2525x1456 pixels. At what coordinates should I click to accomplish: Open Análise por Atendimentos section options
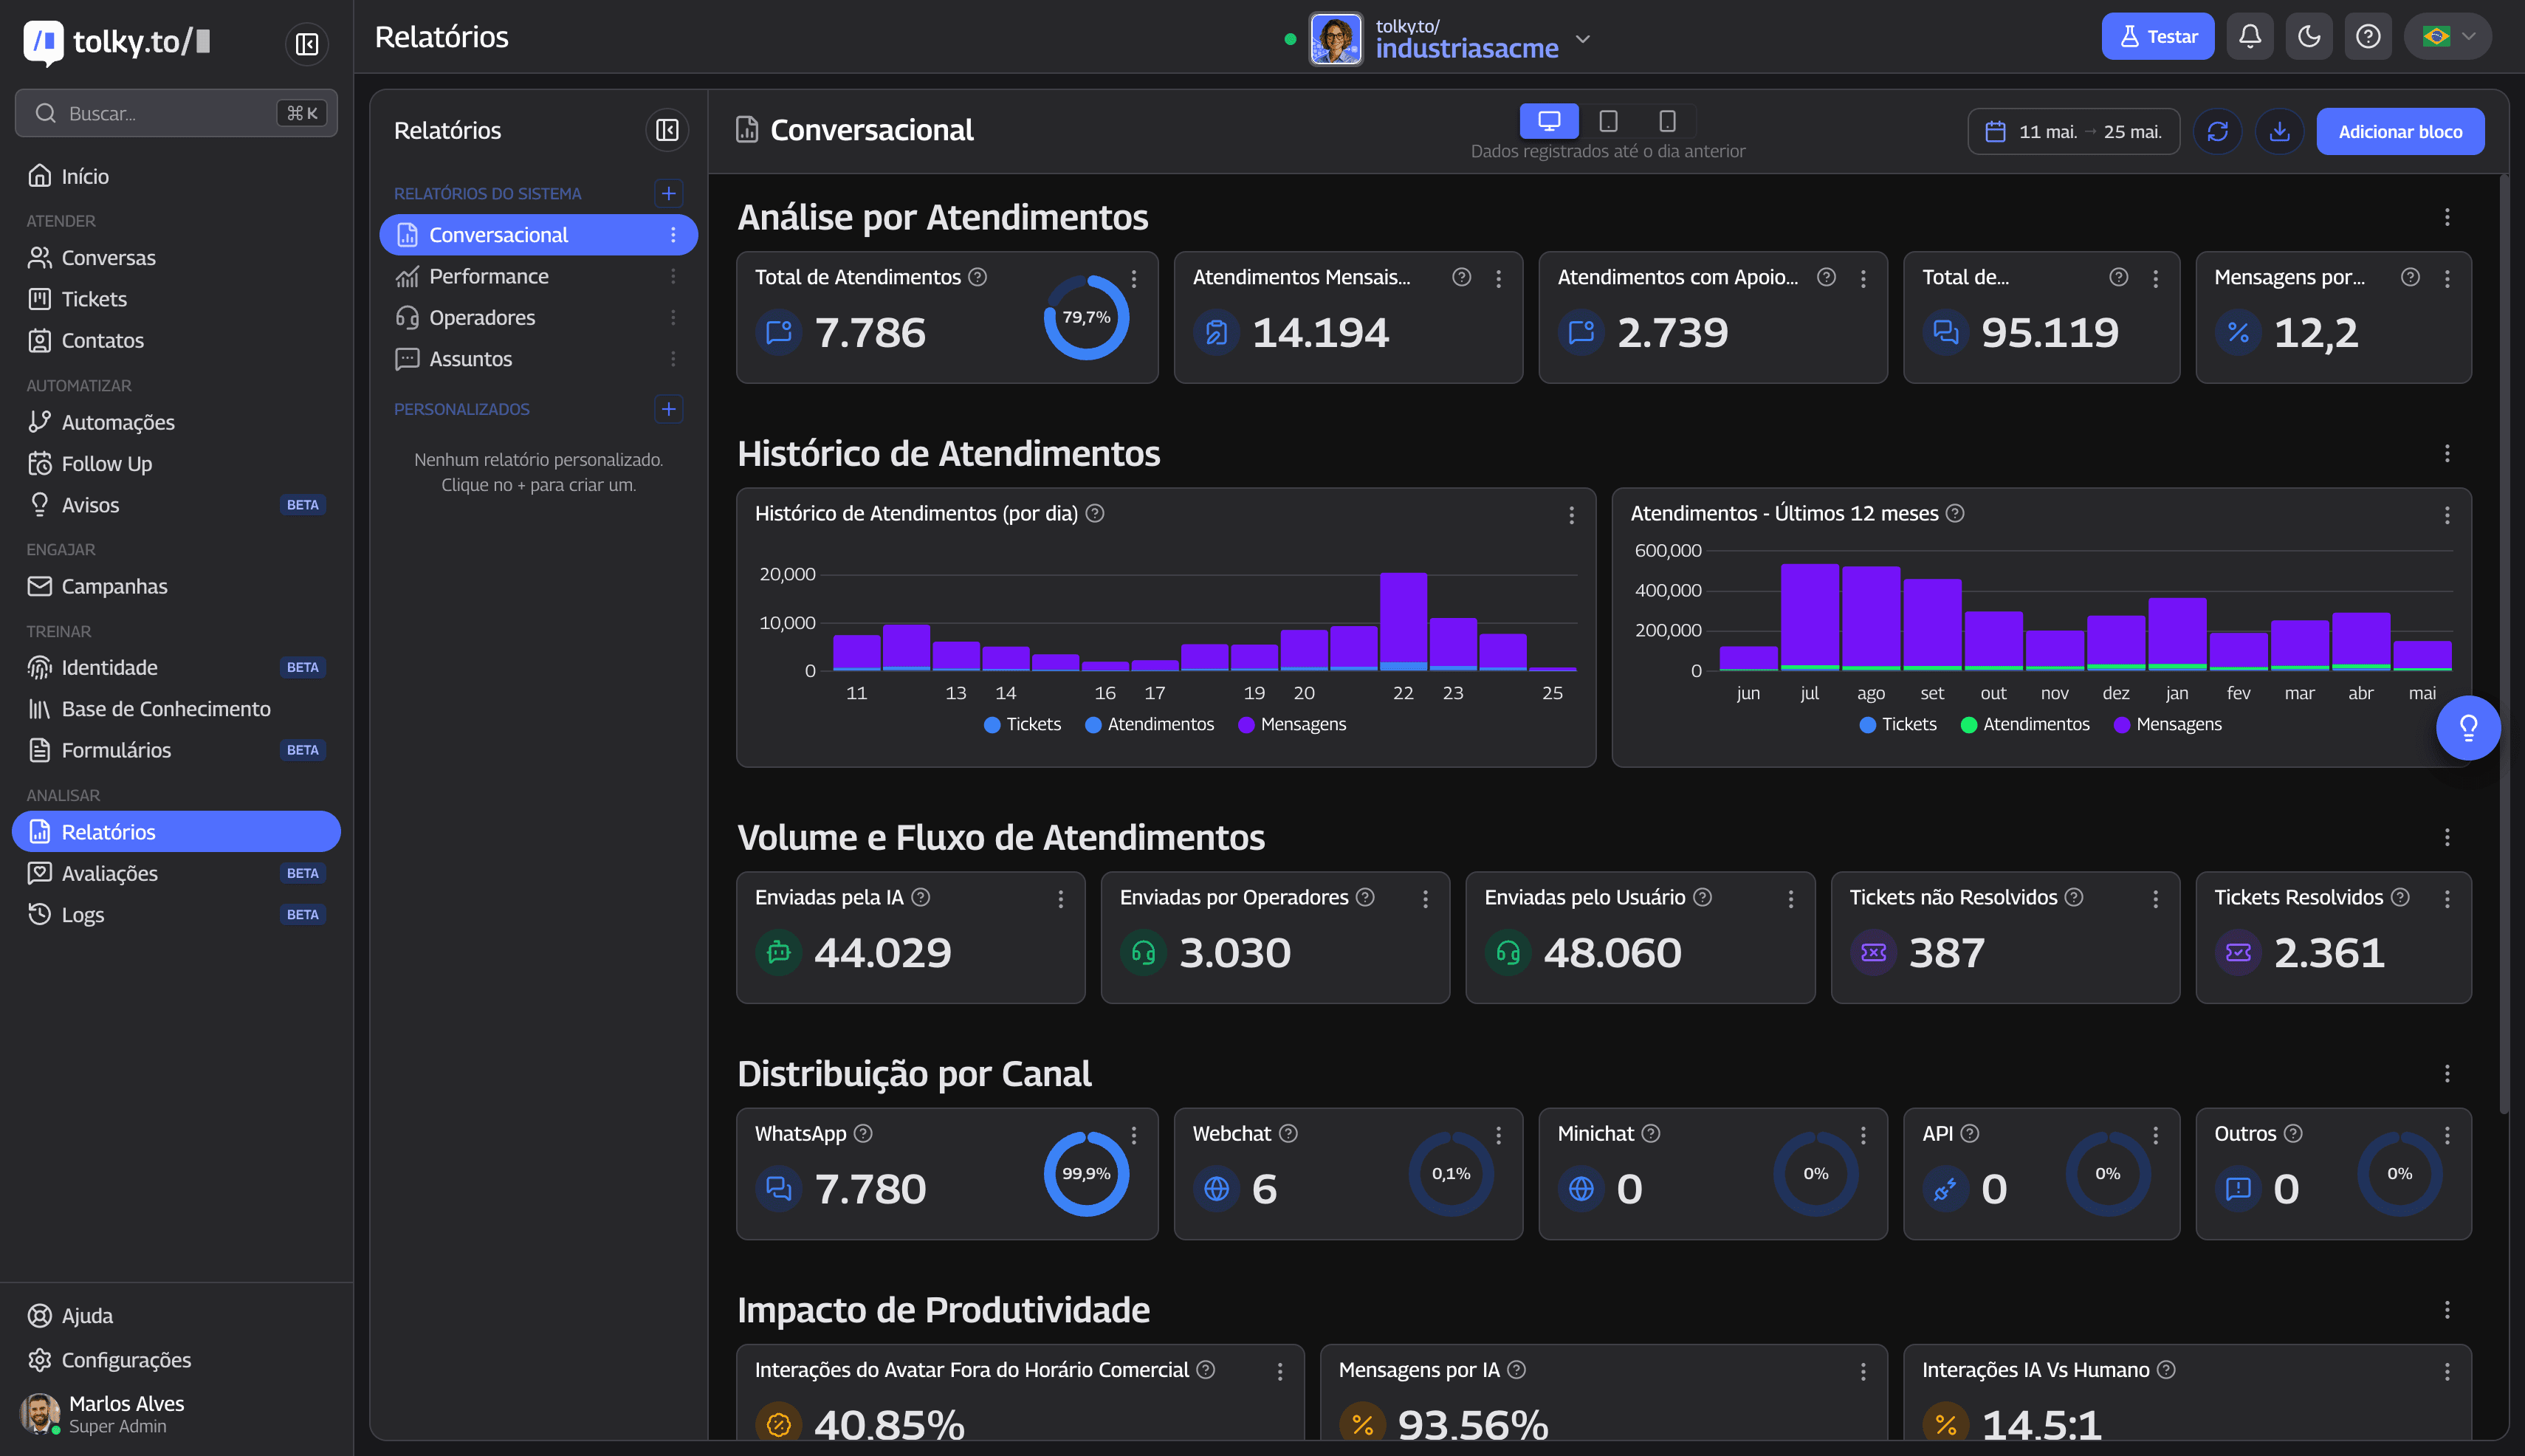[x=2446, y=217]
